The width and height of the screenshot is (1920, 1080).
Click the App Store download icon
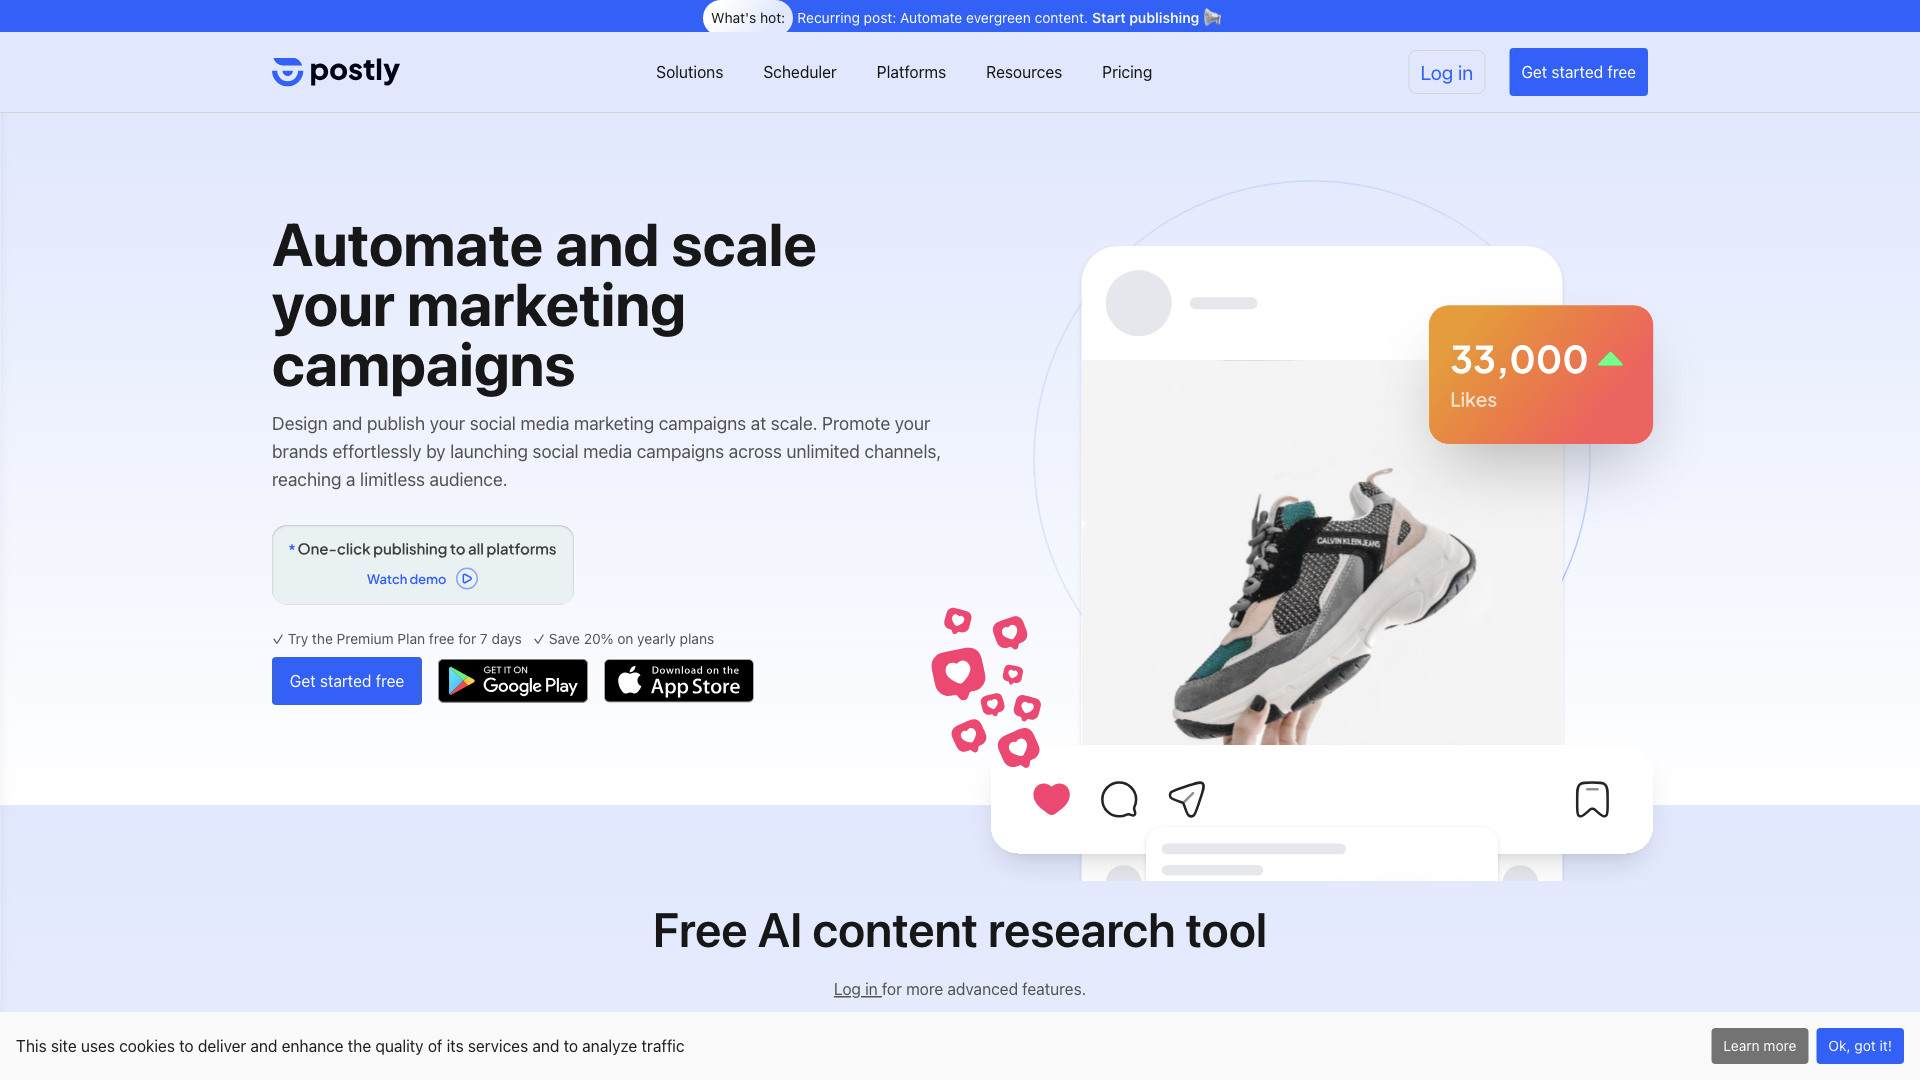[x=678, y=680]
